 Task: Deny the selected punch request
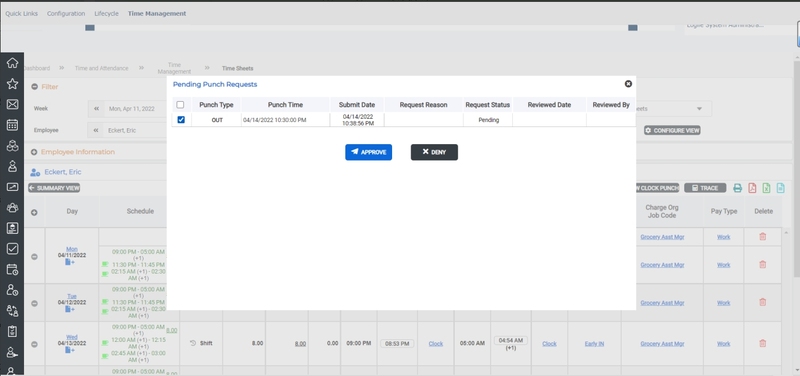(434, 152)
